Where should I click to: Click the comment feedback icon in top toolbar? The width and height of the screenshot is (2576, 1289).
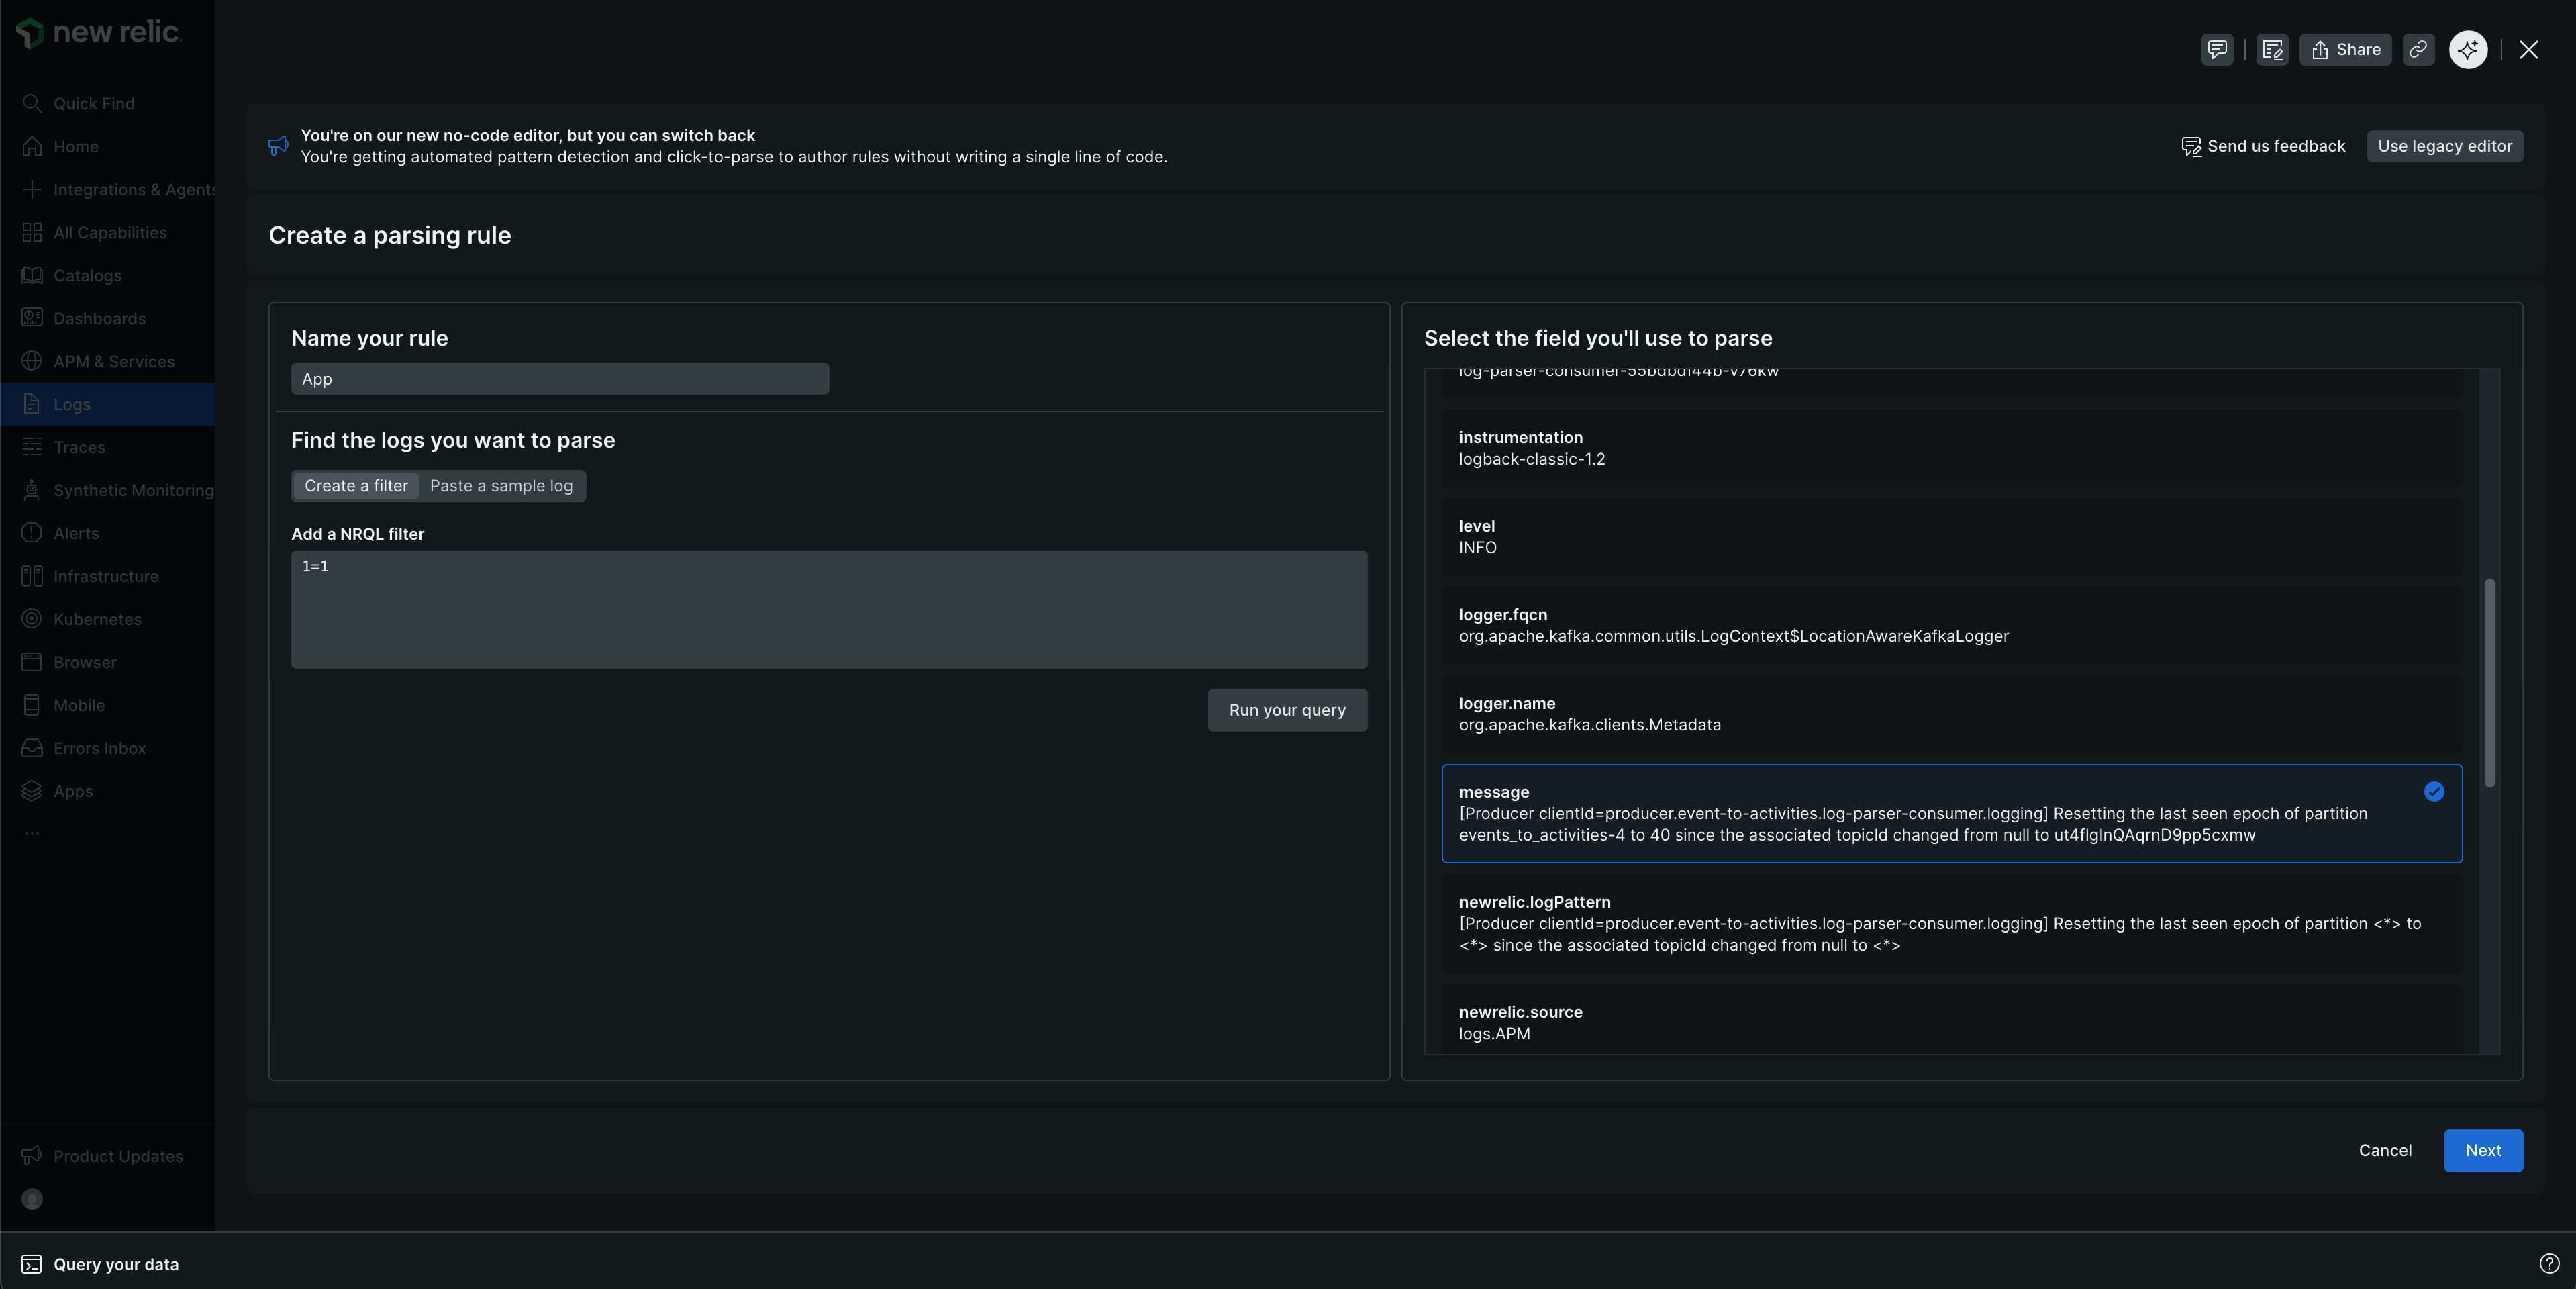point(2217,49)
